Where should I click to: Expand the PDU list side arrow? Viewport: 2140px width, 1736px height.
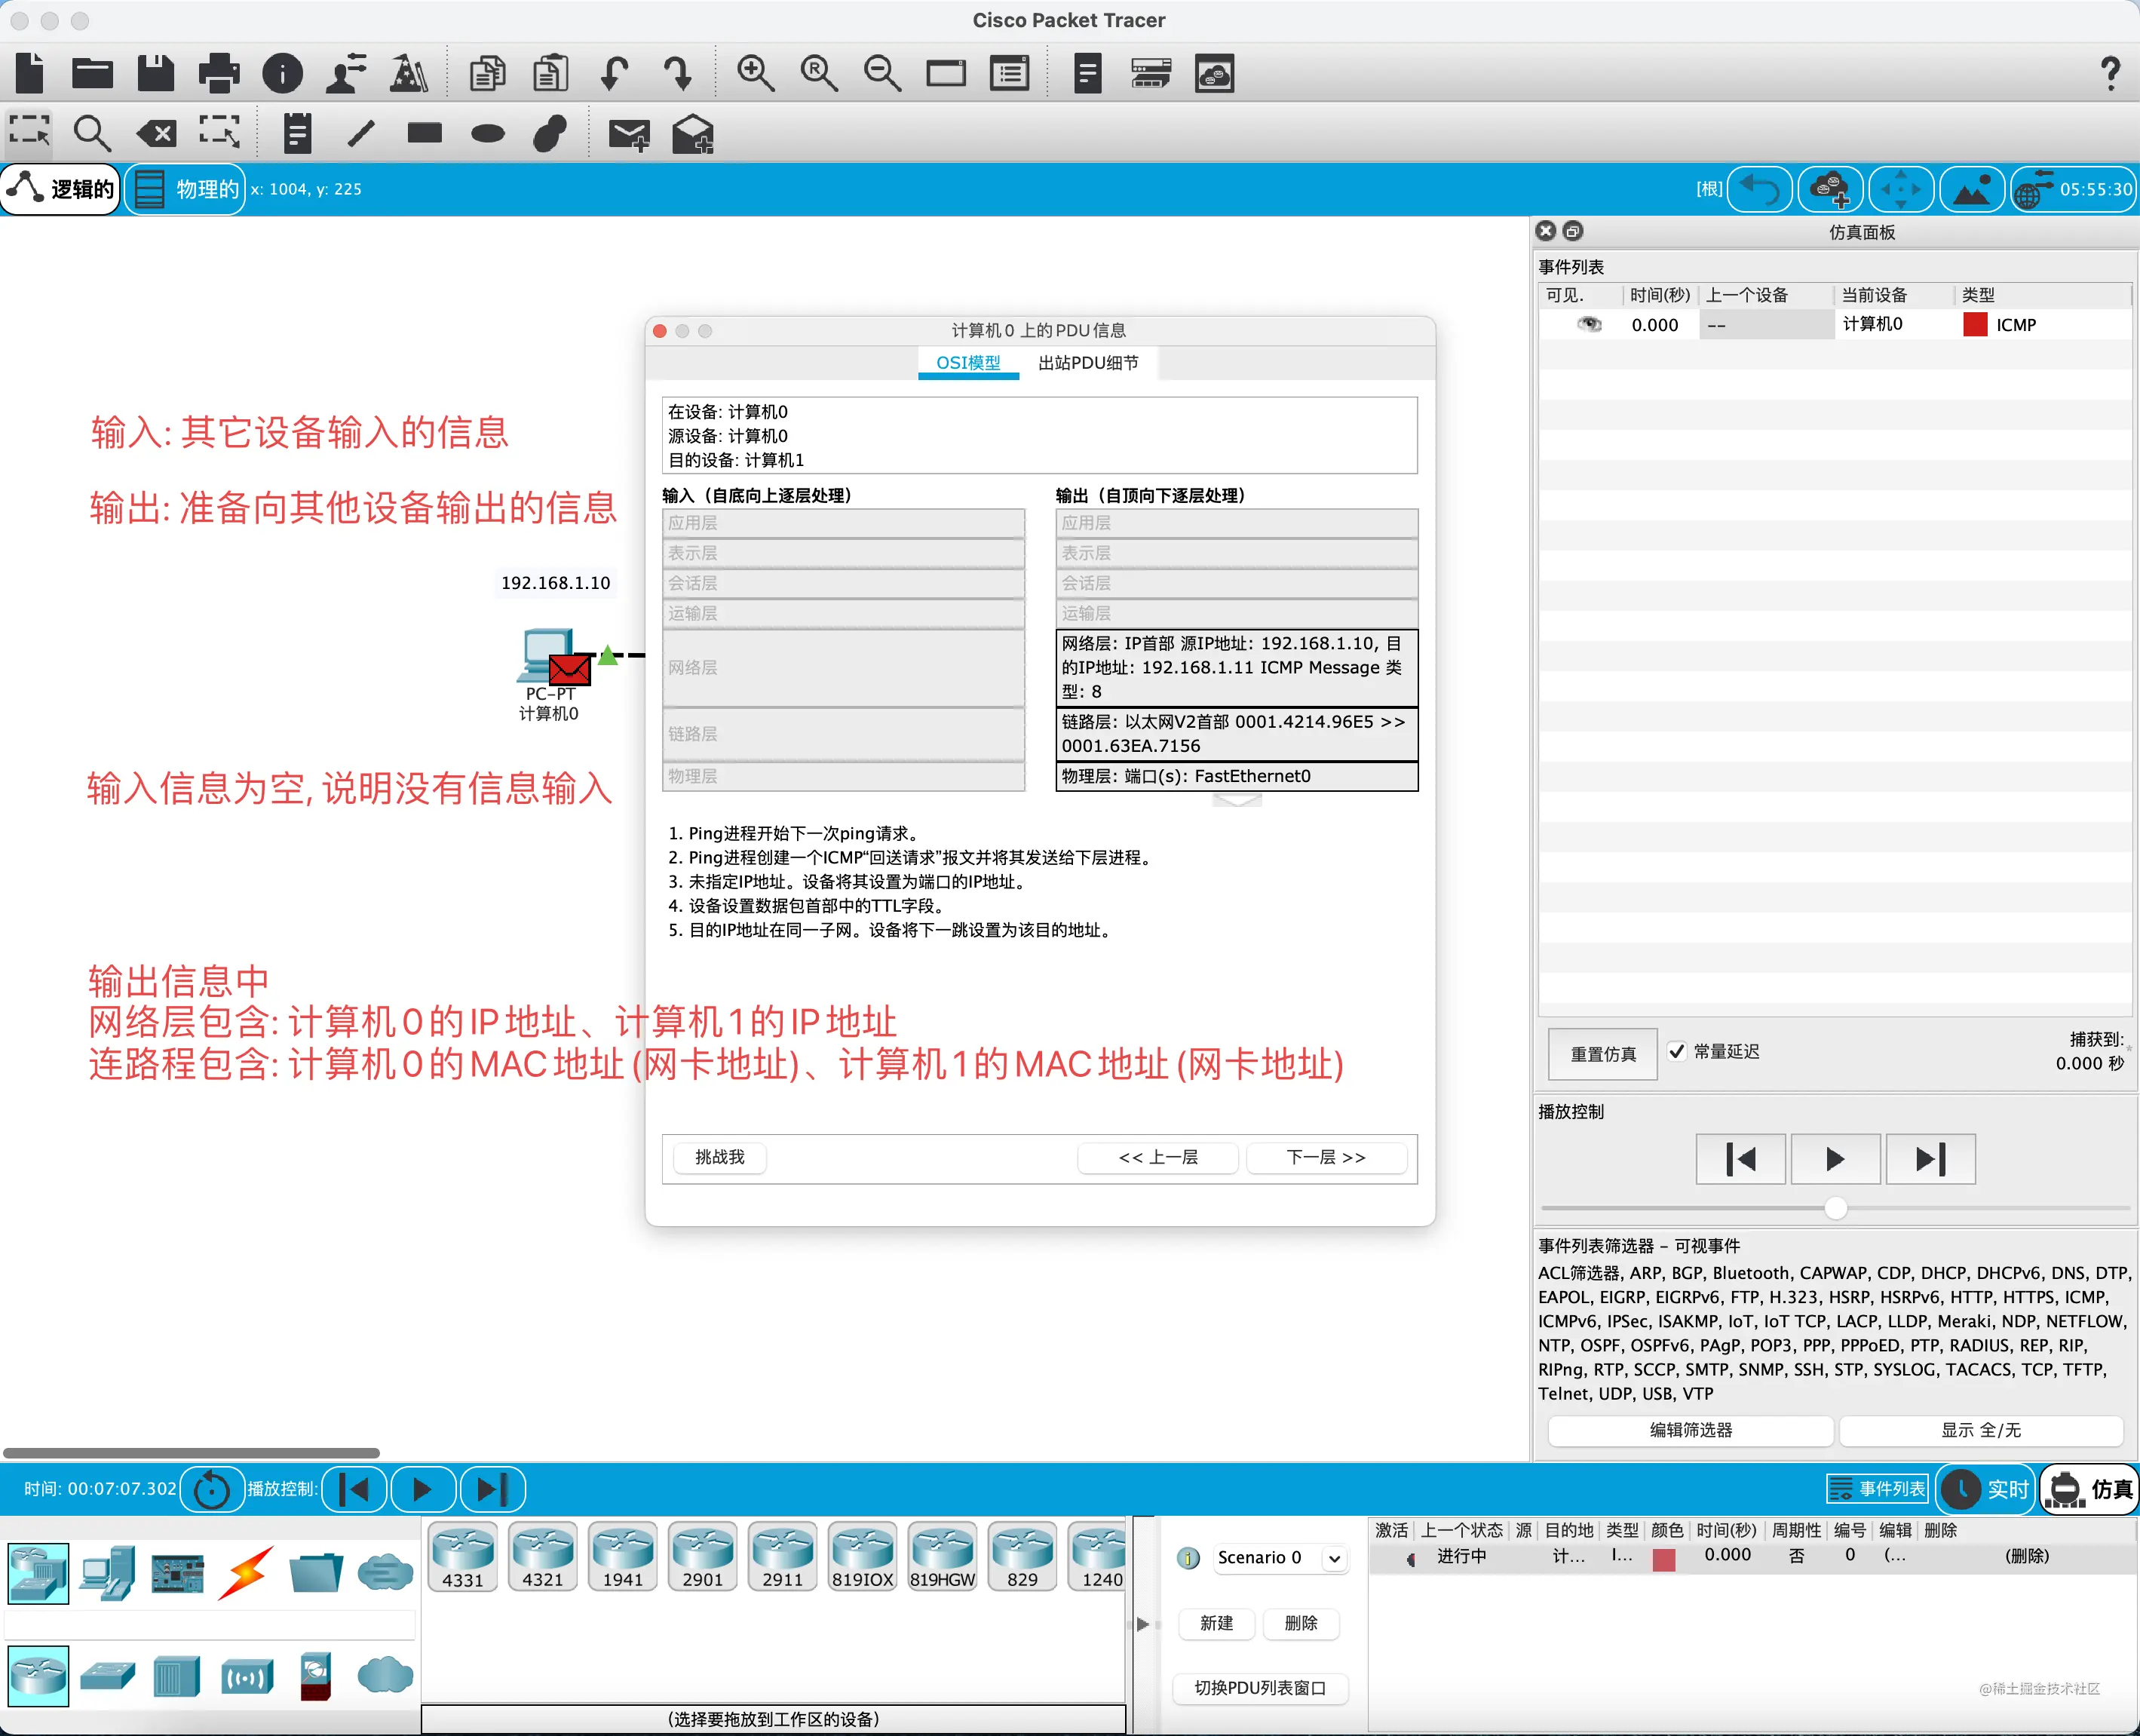tap(1143, 1624)
